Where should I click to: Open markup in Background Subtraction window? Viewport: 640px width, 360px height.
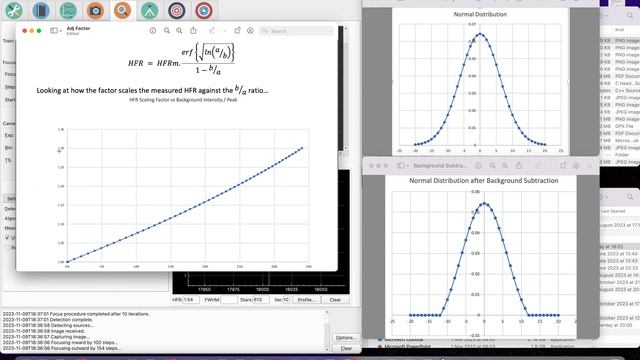[576, 166]
